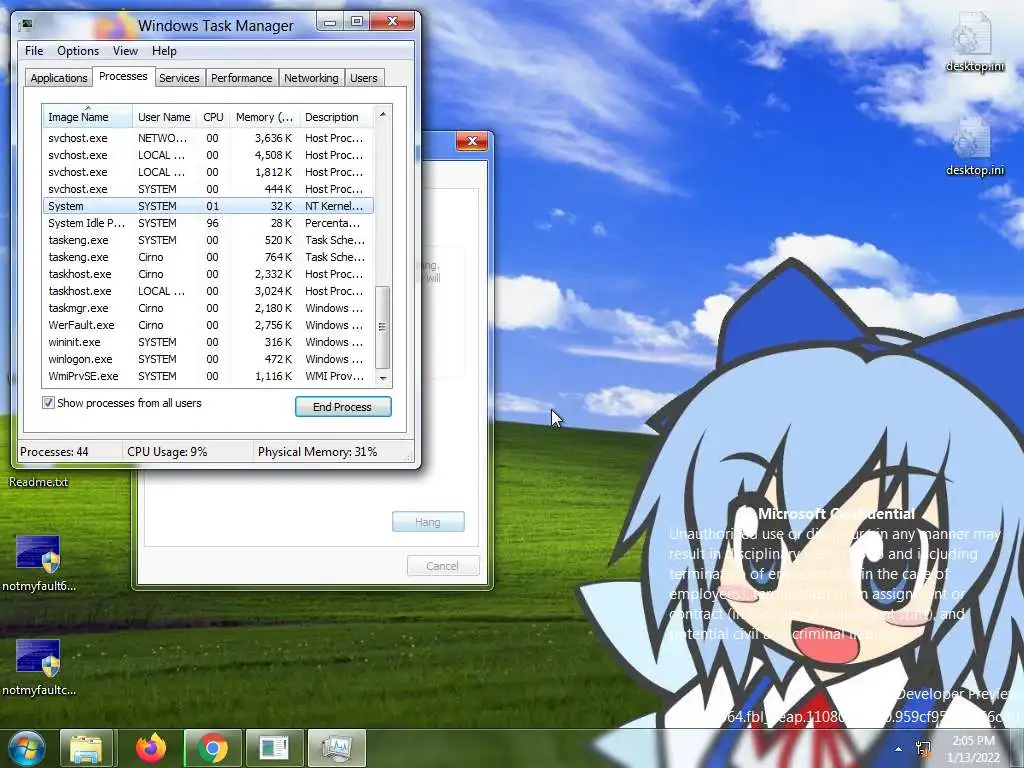
Task: Toggle Show processes from all users
Action: [x=48, y=403]
